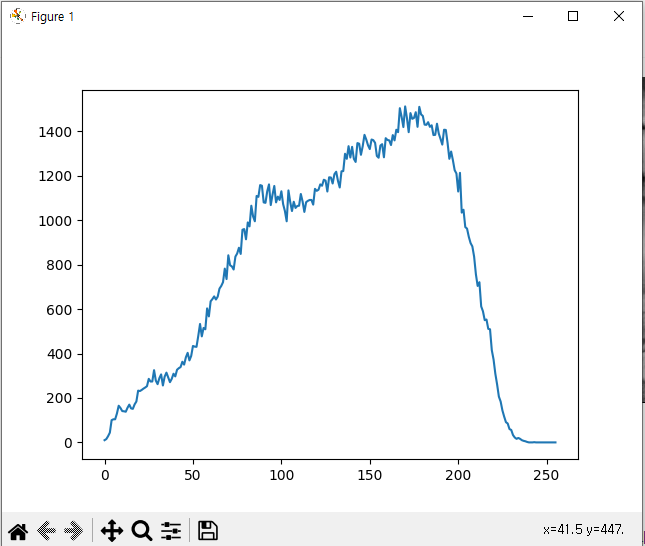Click the y-axis tick label 200
This screenshot has height=546, width=645.
[x=59, y=399]
